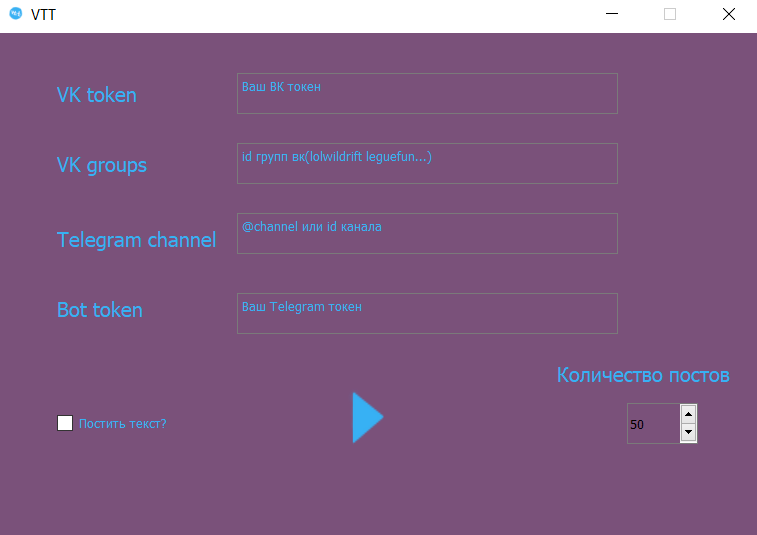This screenshot has height=535, width=757.
Task: Click the blue play start button
Action: tap(367, 417)
